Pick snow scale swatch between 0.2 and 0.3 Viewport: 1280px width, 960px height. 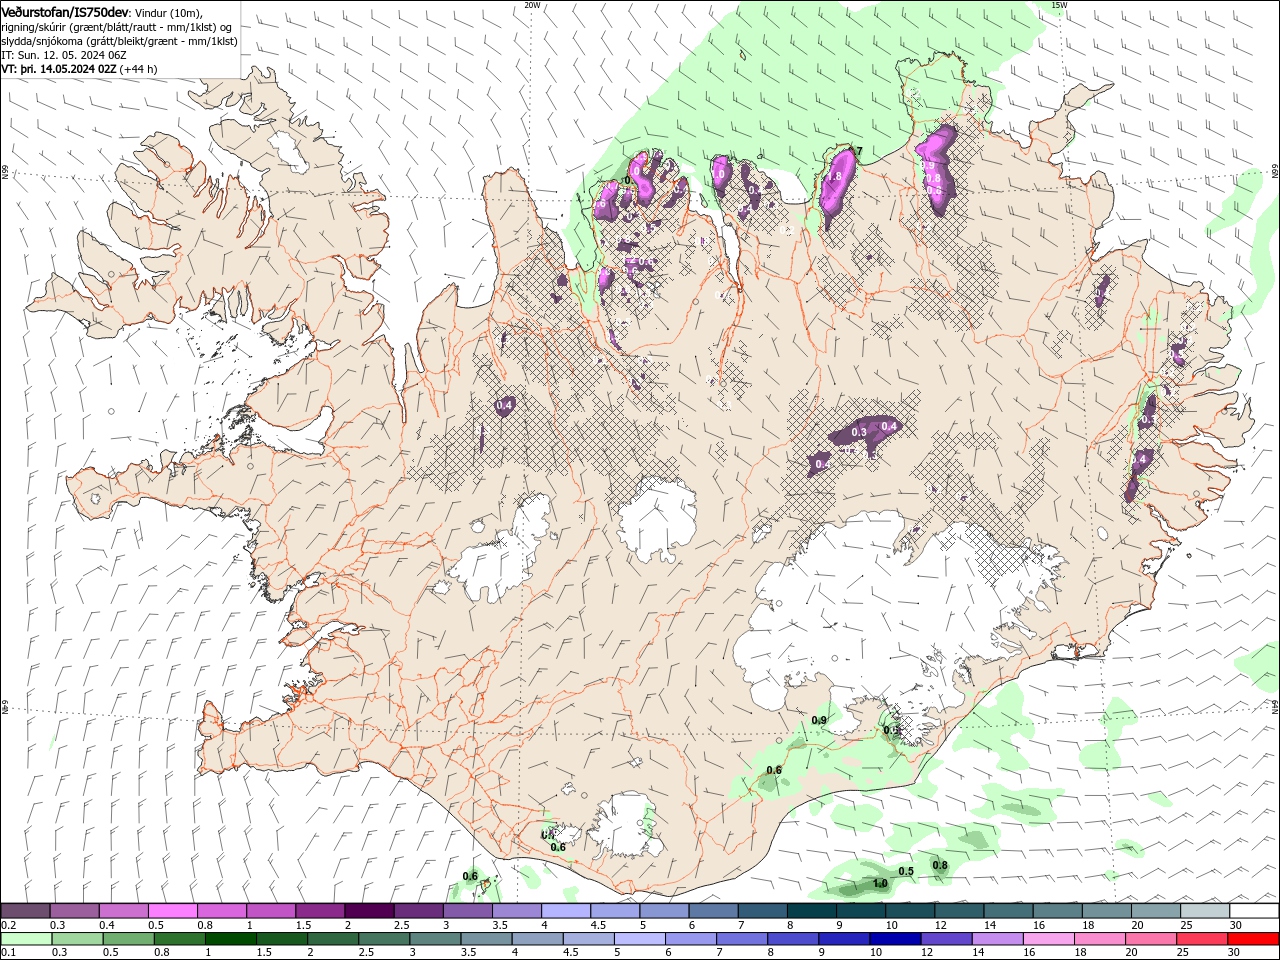click(25, 911)
